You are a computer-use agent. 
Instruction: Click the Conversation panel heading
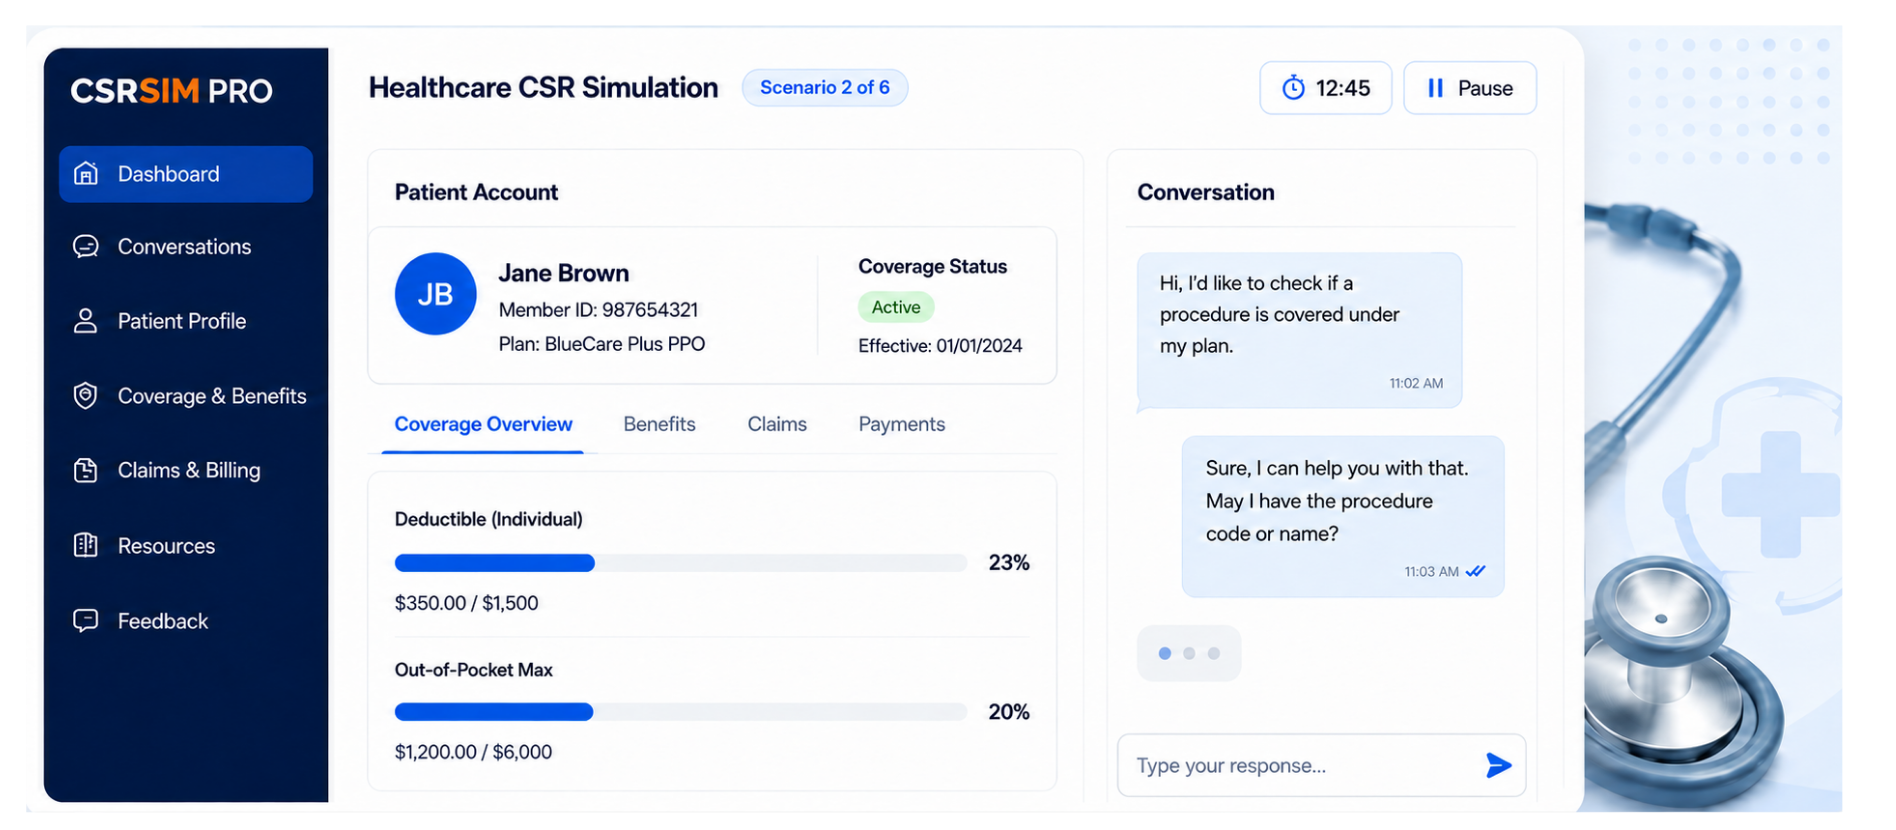[1206, 192]
